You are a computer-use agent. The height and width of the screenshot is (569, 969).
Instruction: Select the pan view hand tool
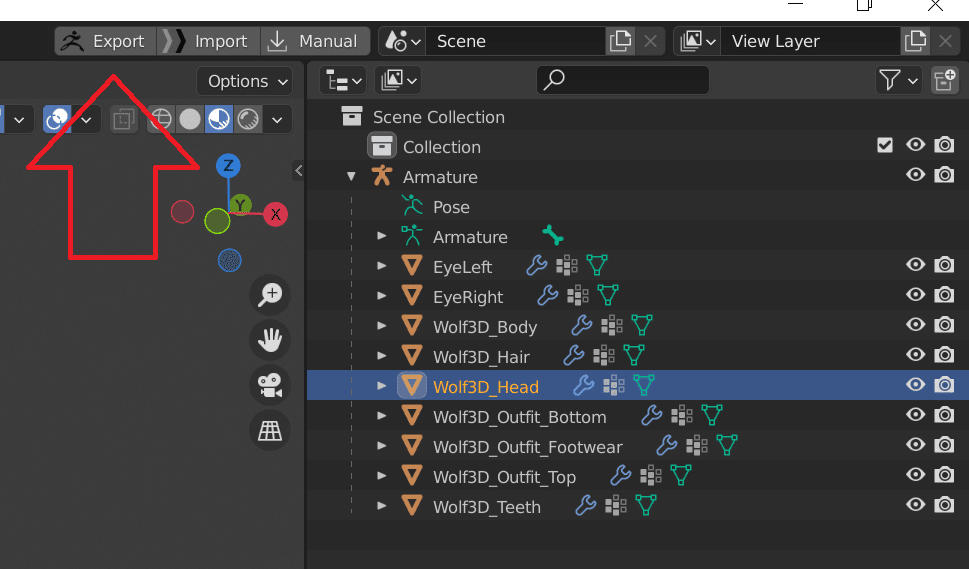(270, 341)
